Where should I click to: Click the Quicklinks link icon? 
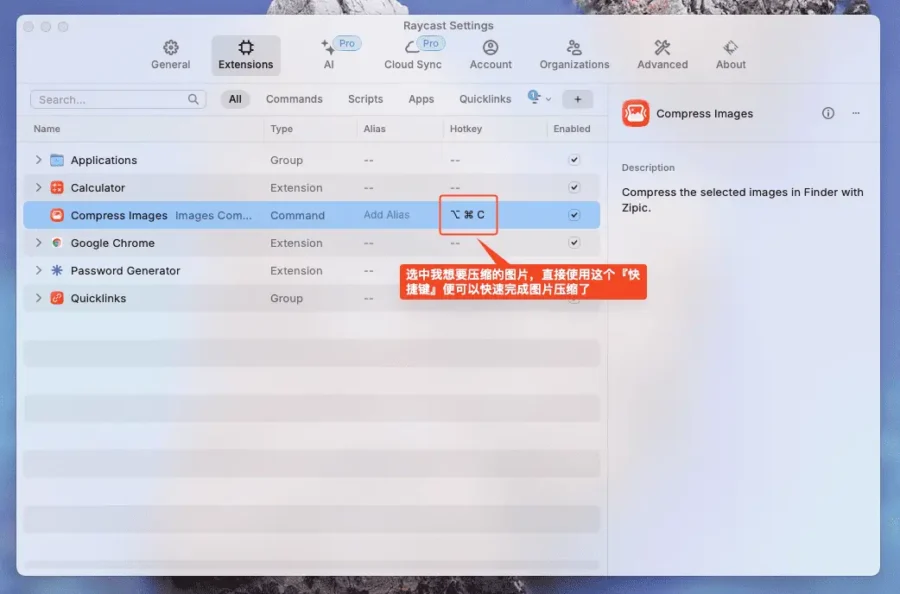(57, 297)
